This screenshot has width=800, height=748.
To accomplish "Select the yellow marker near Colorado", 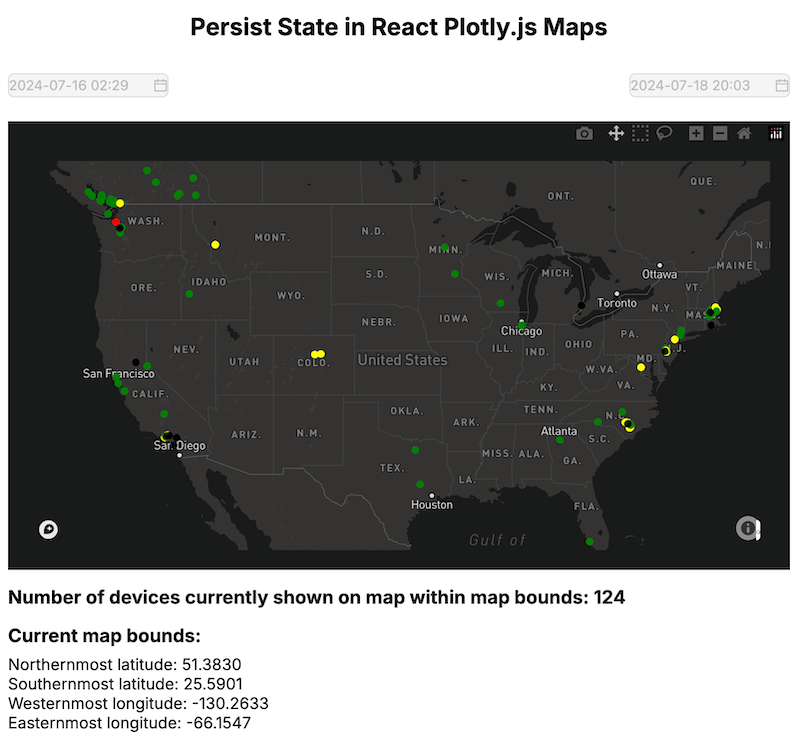I will coord(317,354).
